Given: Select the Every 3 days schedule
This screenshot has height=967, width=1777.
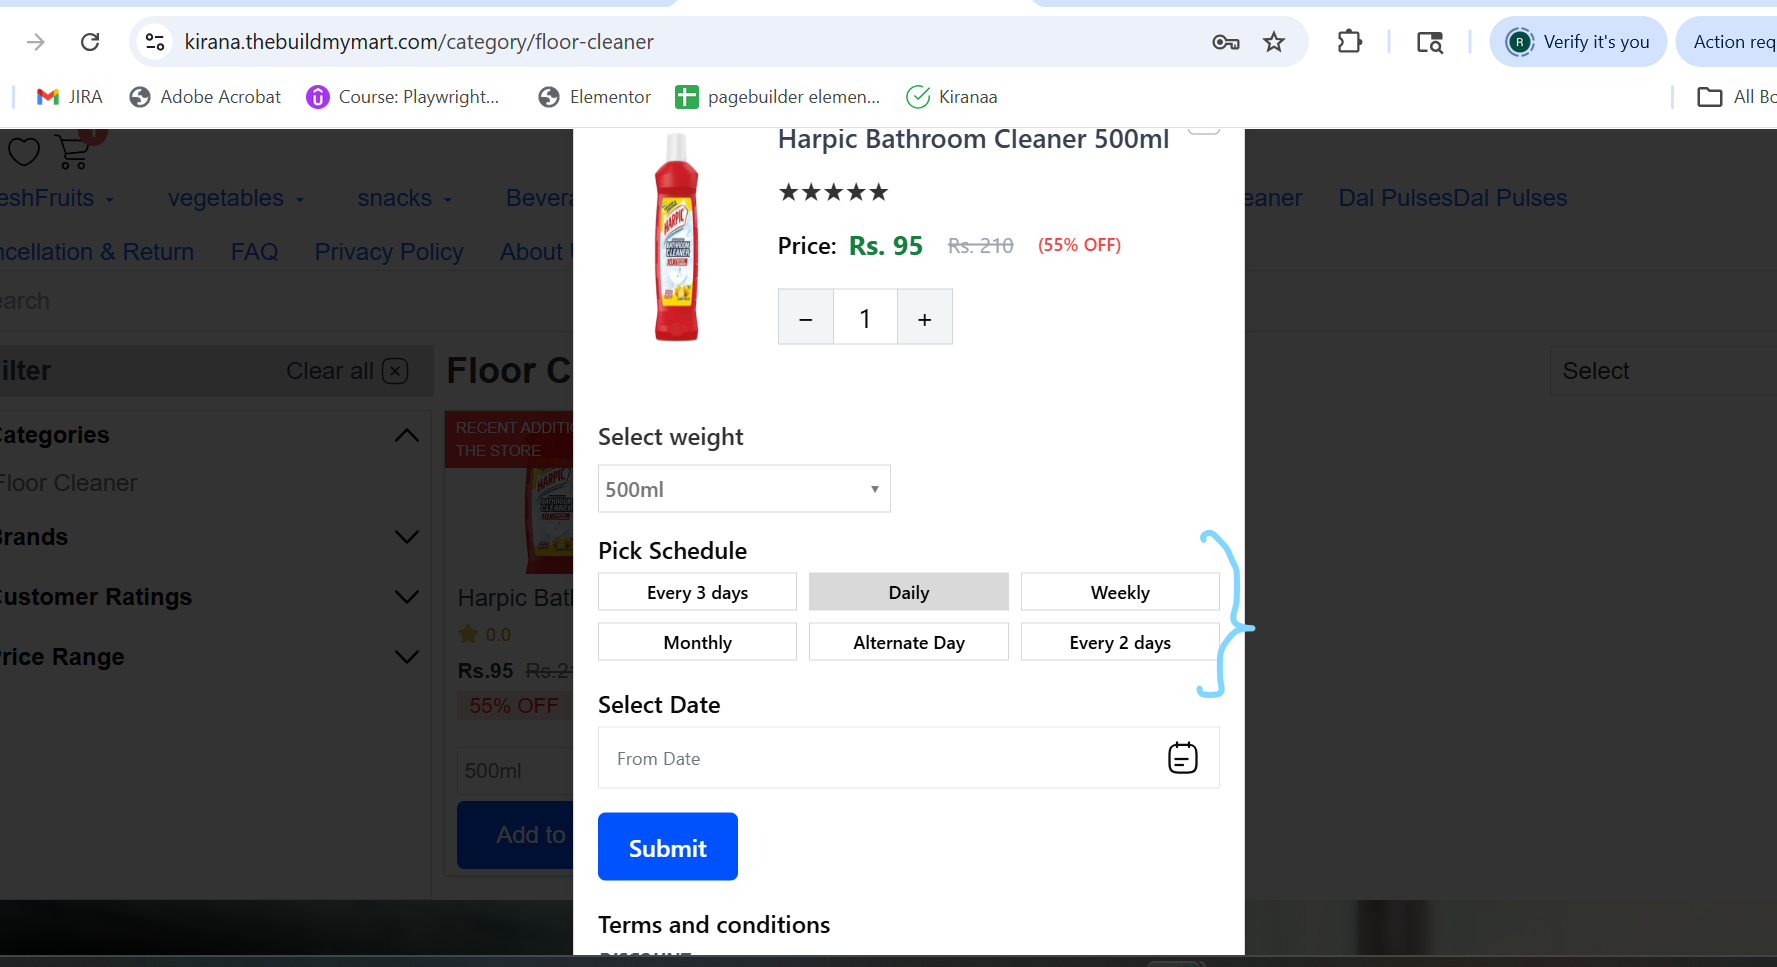Looking at the screenshot, I should (x=697, y=592).
